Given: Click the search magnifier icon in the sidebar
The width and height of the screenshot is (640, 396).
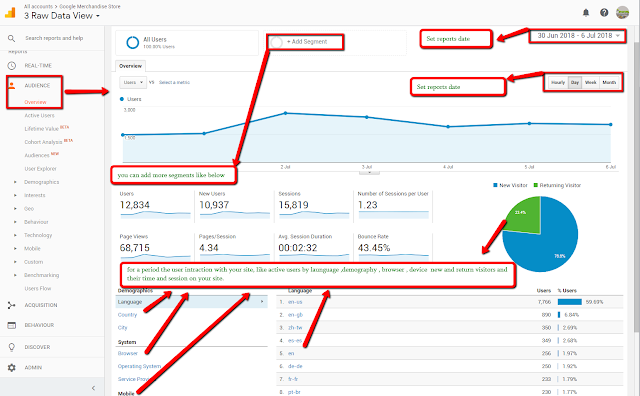Looking at the screenshot, I should coord(11,38).
